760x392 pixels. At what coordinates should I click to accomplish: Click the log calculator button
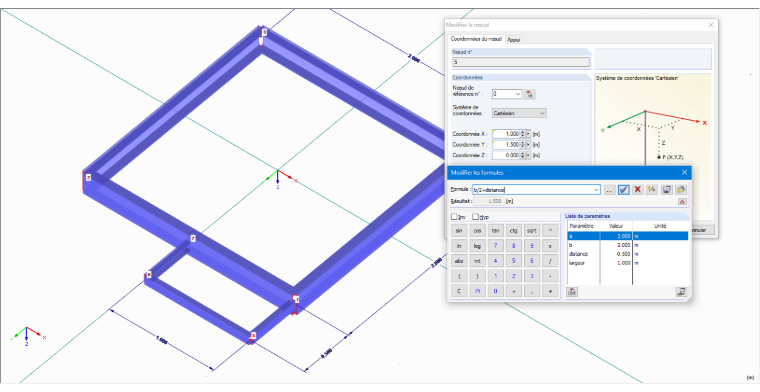click(477, 246)
